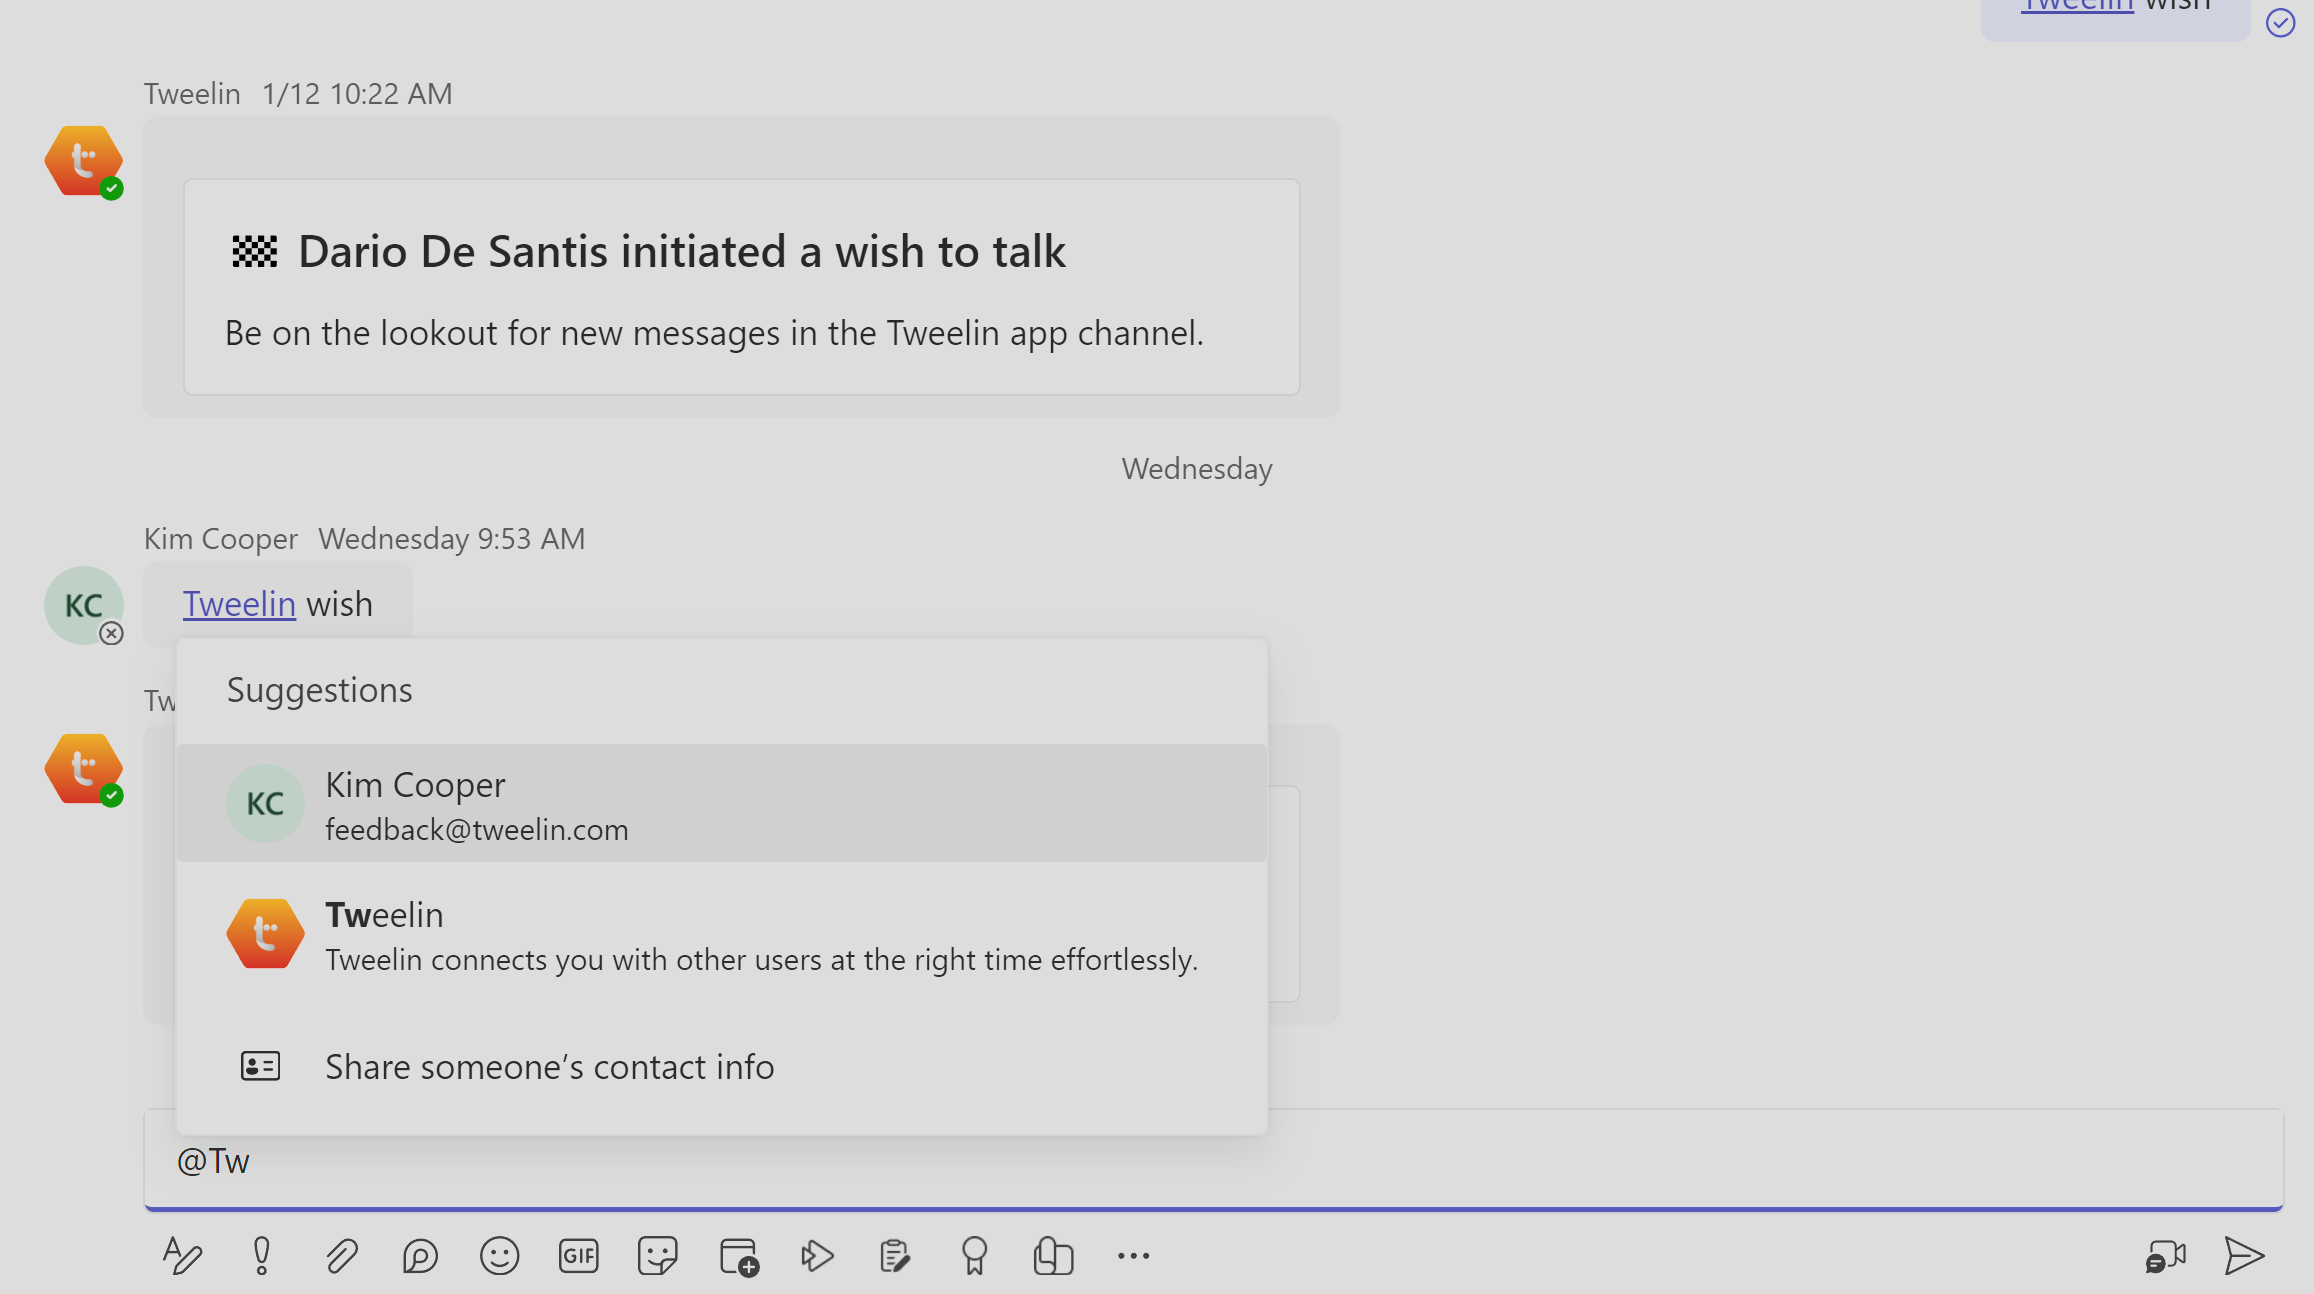2314x1294 pixels.
Task: Click the Stream play arrow icon
Action: pos(817,1256)
